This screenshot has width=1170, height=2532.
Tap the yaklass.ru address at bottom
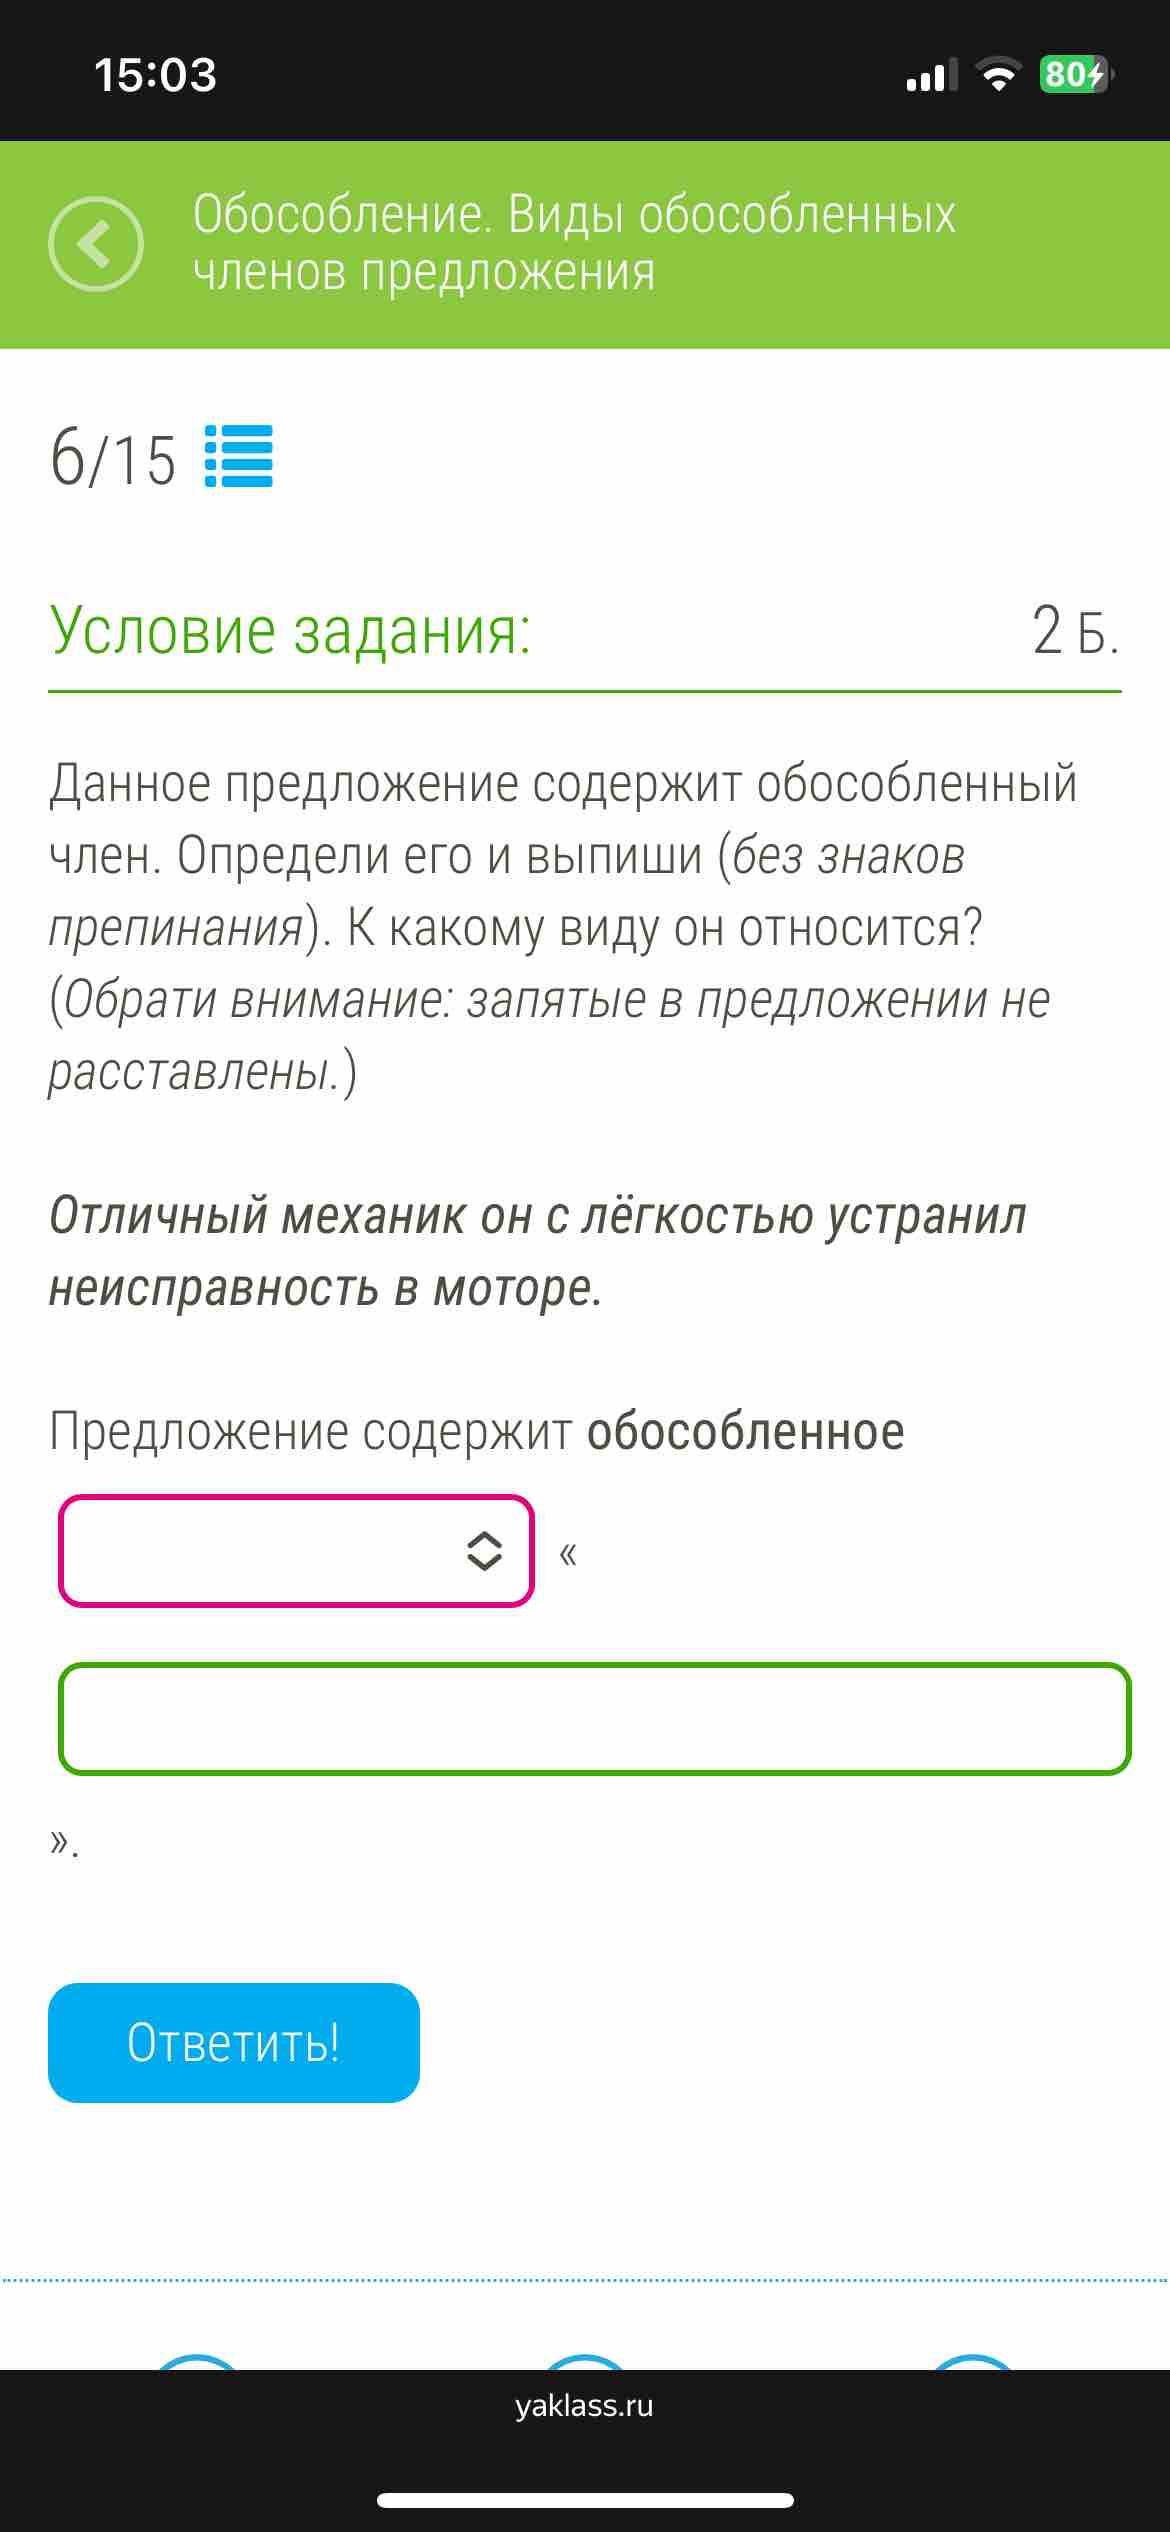(584, 2406)
